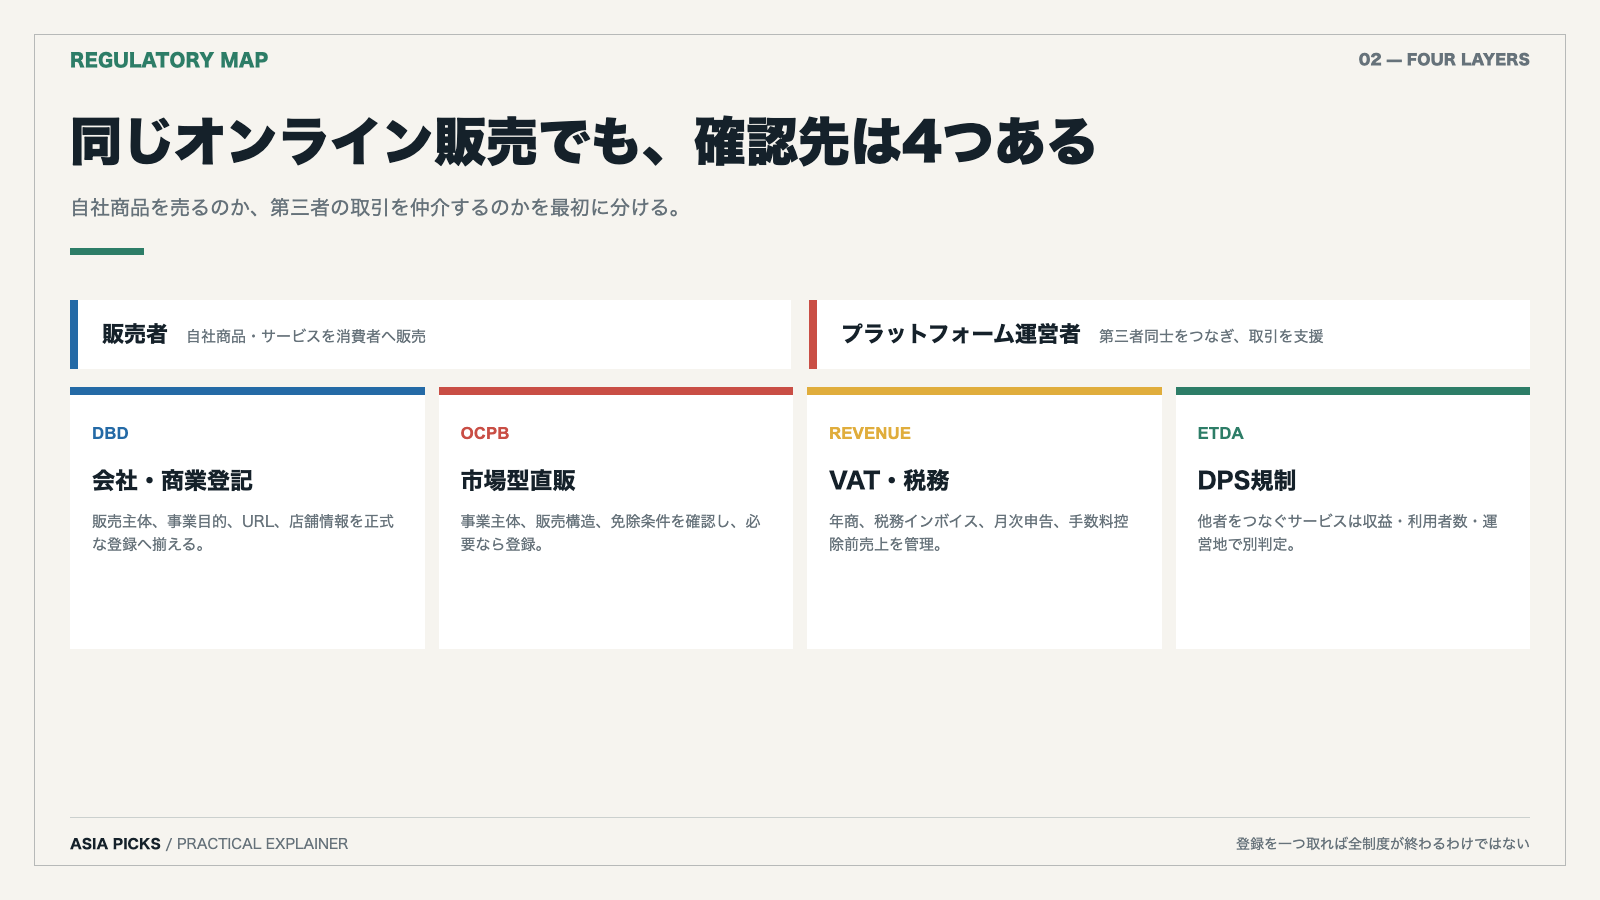Click the プラットフォーム運営者 section heading
1600x900 pixels.
[961, 334]
